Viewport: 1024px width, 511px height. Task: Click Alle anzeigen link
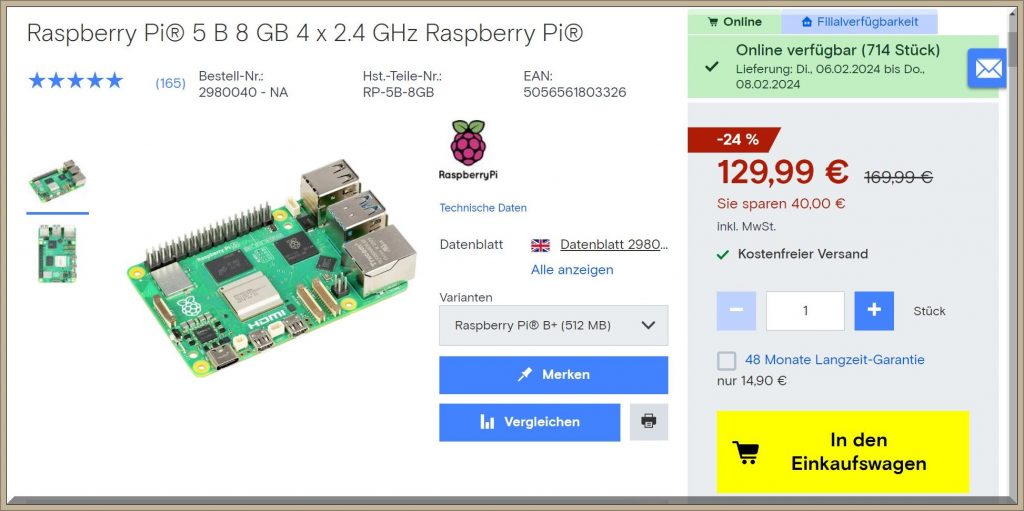pos(572,269)
